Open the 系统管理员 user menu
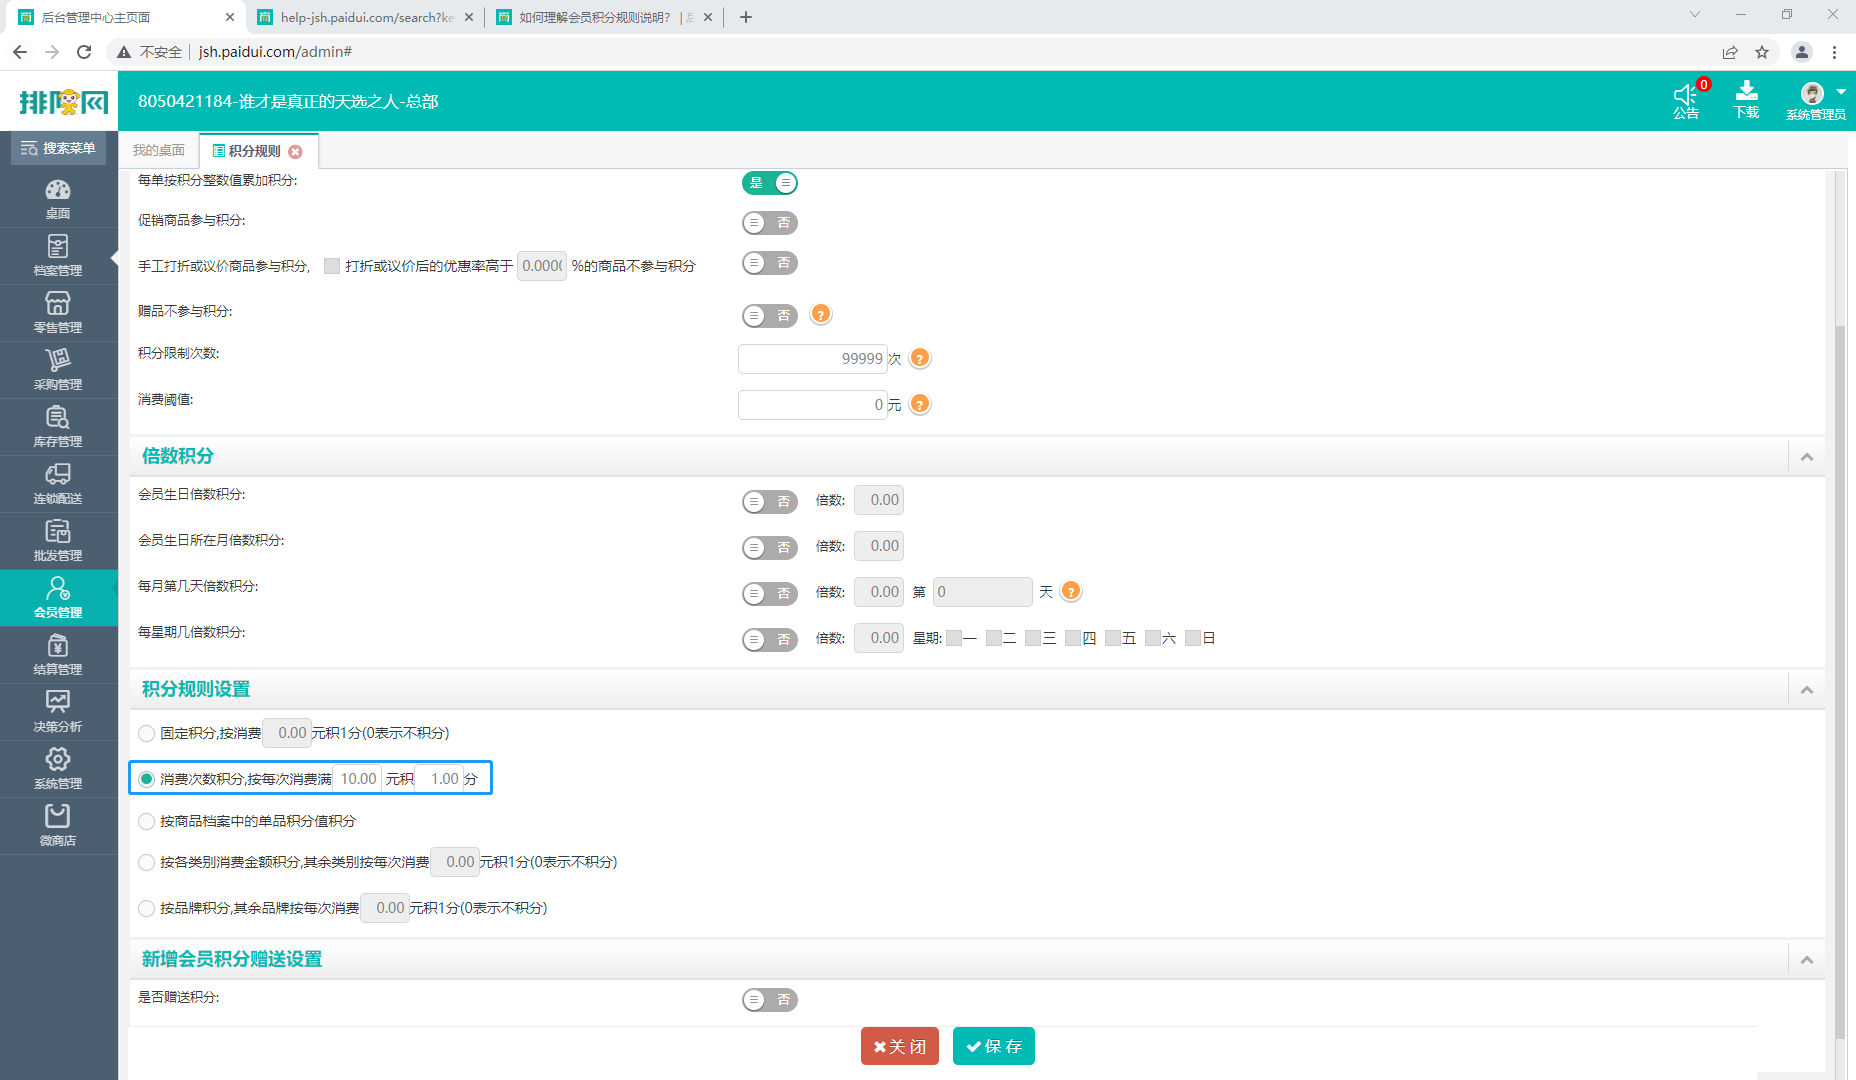The width and height of the screenshot is (1856, 1080). [1816, 101]
